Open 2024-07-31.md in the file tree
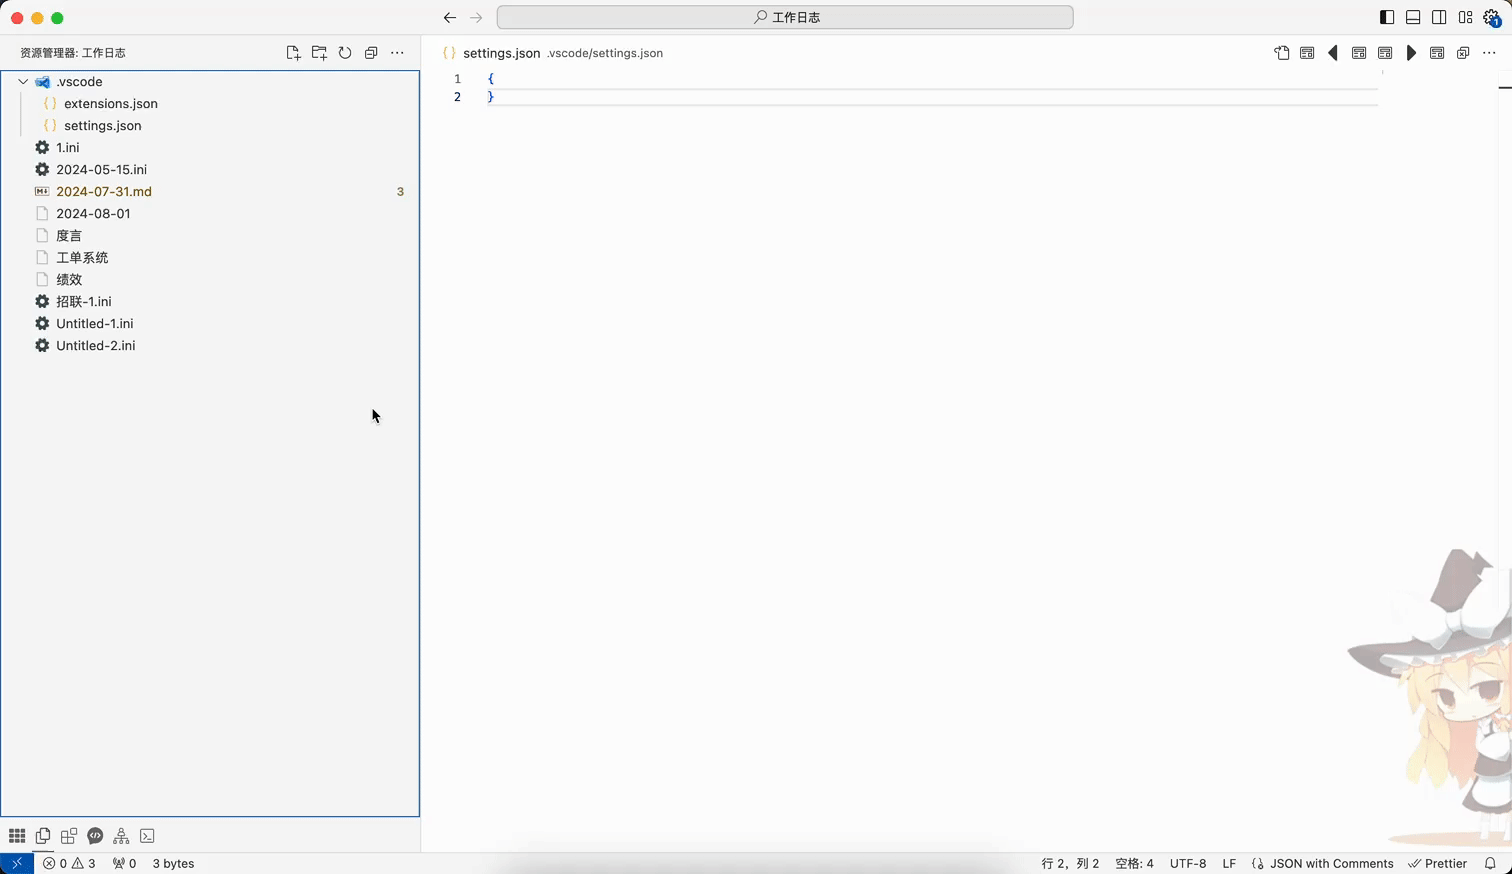 [104, 191]
